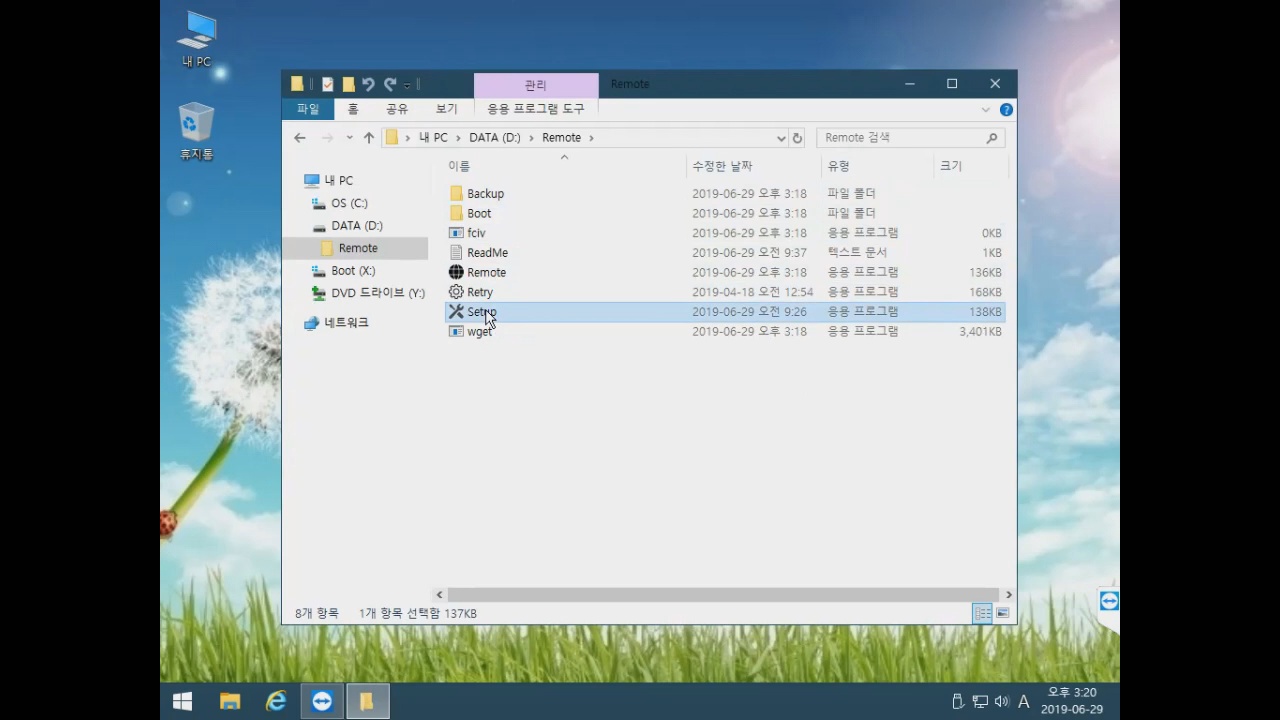Open the recent locations dropdown
Image resolution: width=1280 pixels, height=720 pixels.
(349, 138)
